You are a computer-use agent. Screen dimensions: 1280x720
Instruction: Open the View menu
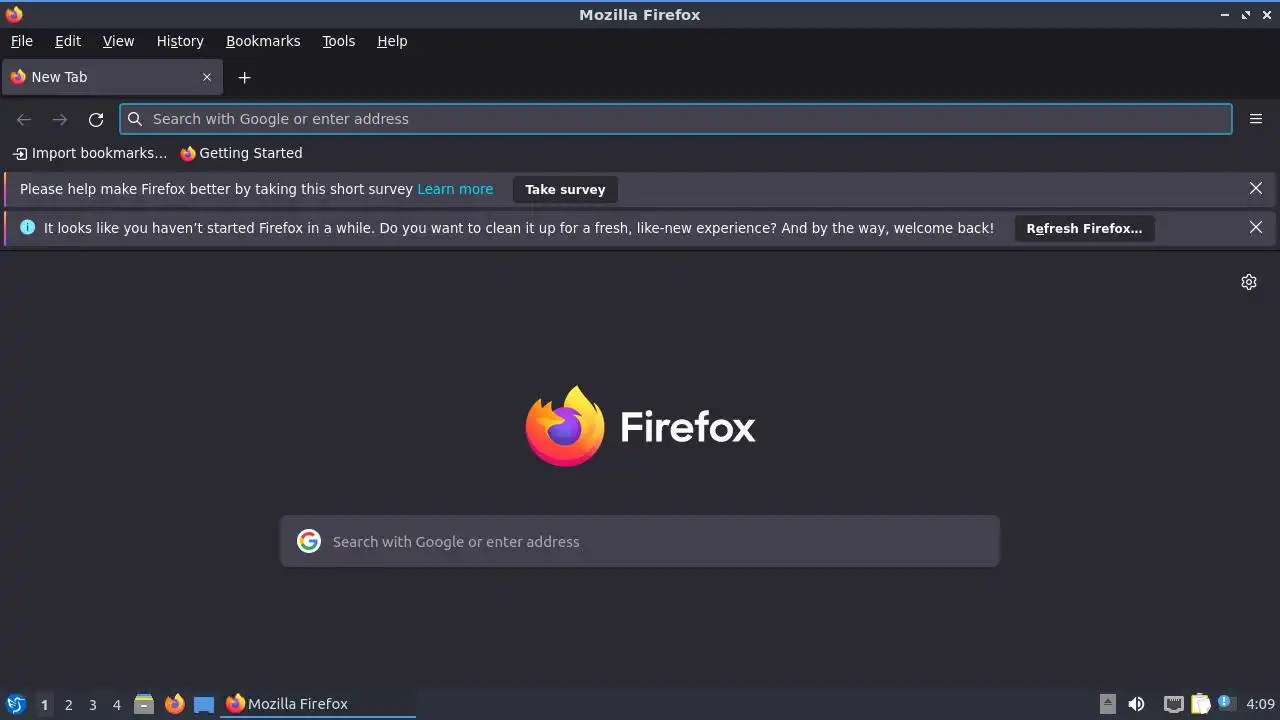point(118,41)
